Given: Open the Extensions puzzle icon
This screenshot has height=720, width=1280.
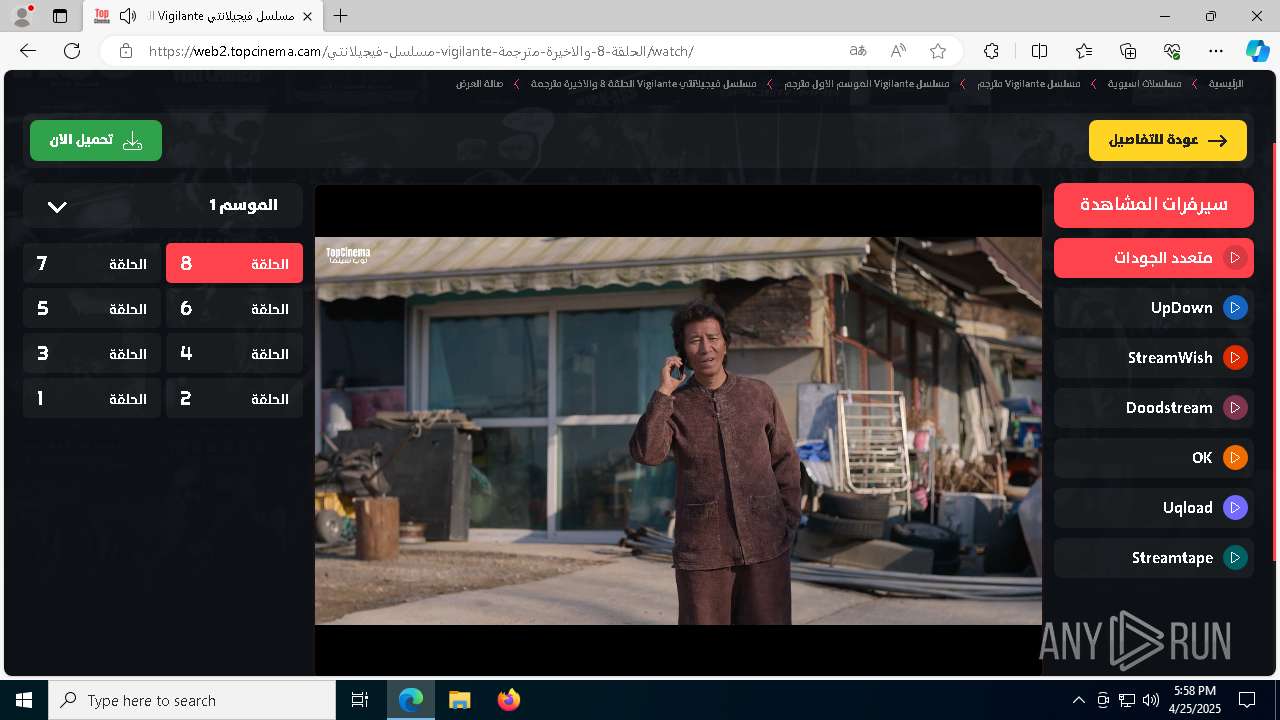Looking at the screenshot, I should tap(991, 51).
